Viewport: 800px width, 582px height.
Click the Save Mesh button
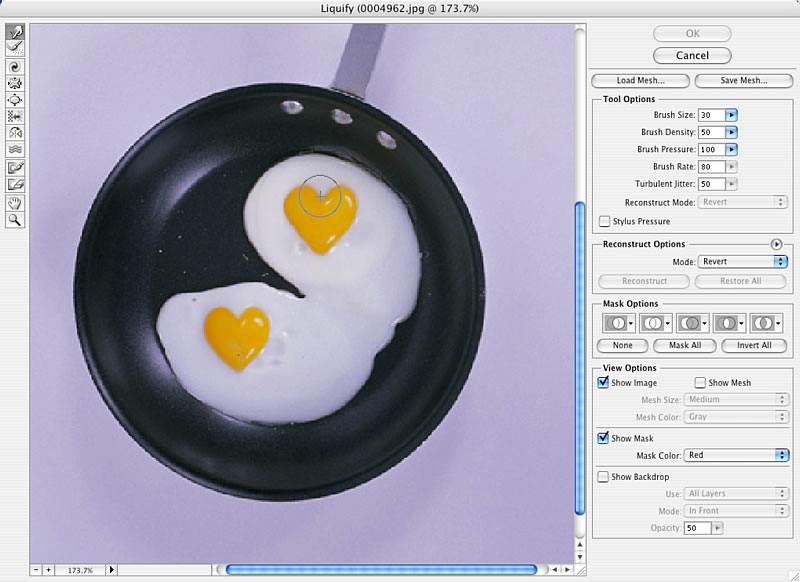click(744, 81)
